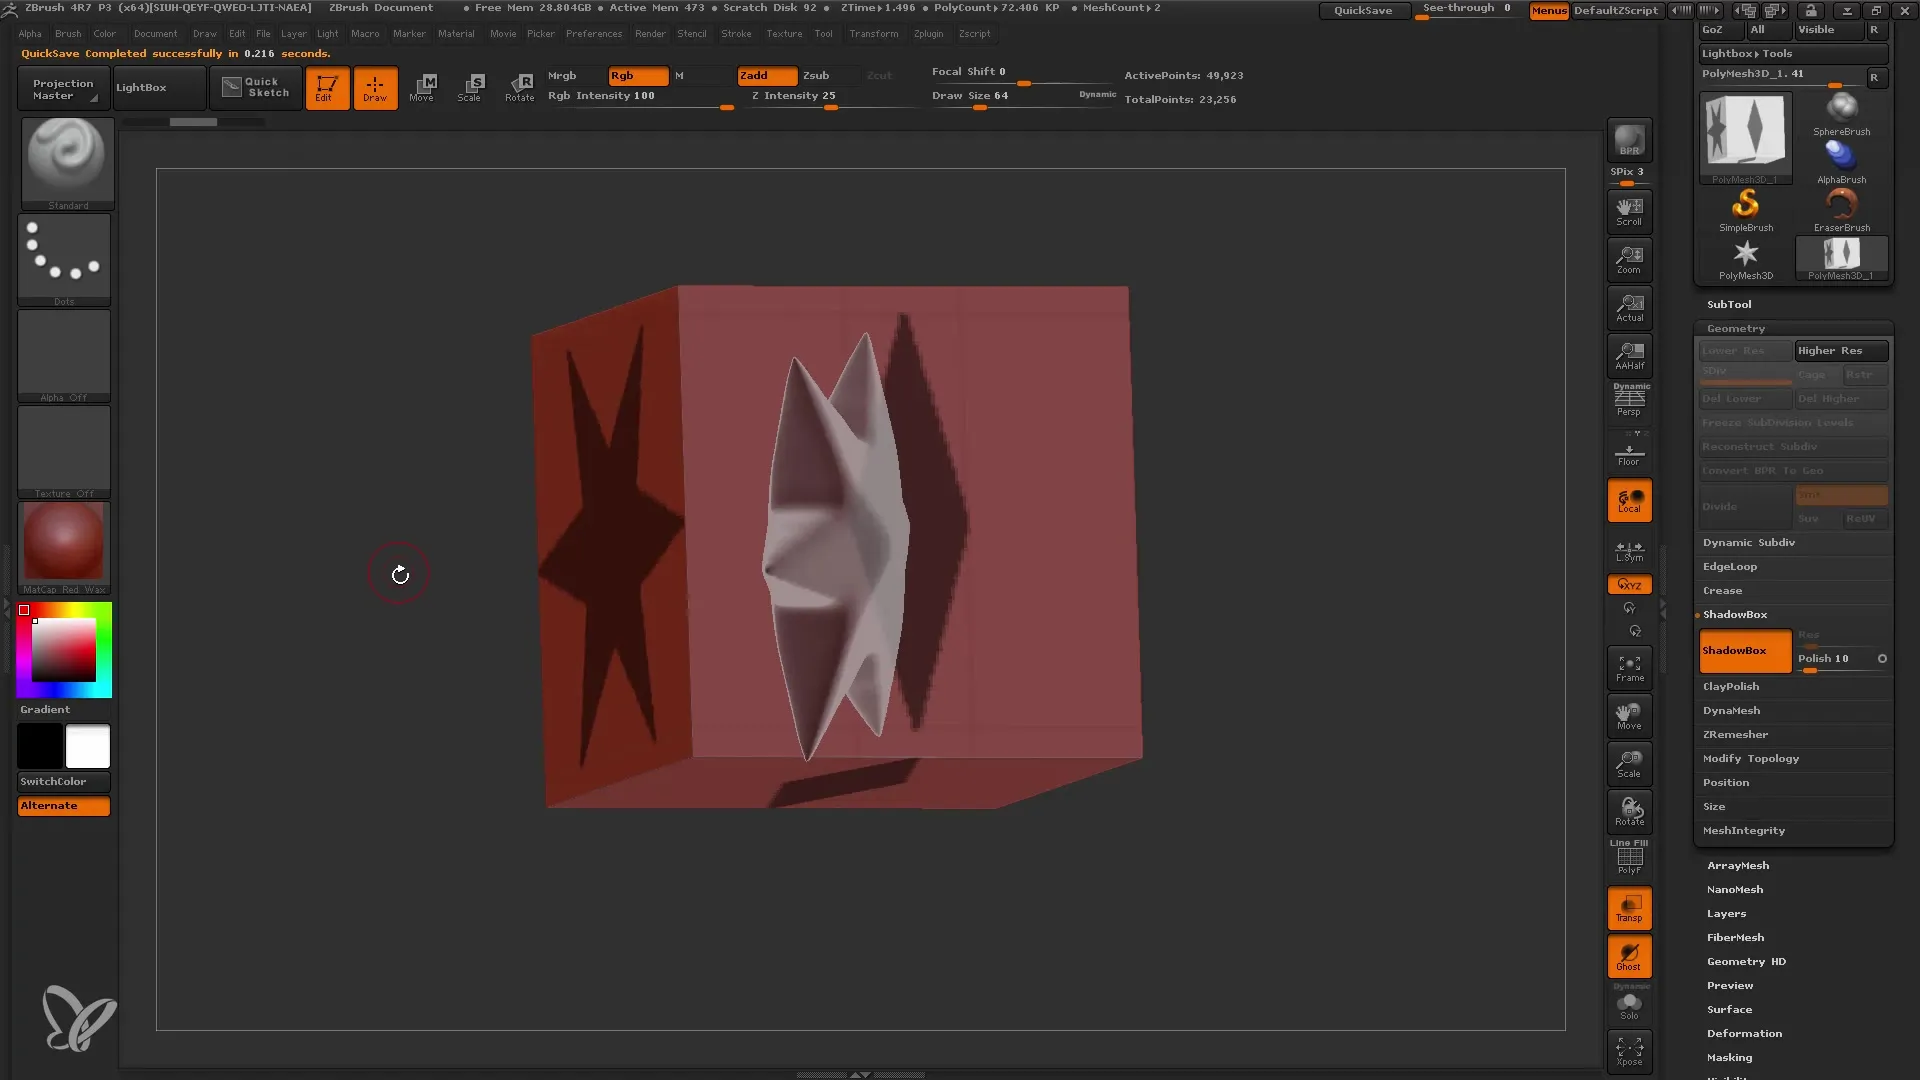Open the Texture Off slot
This screenshot has width=1920, height=1080.
[x=64, y=451]
